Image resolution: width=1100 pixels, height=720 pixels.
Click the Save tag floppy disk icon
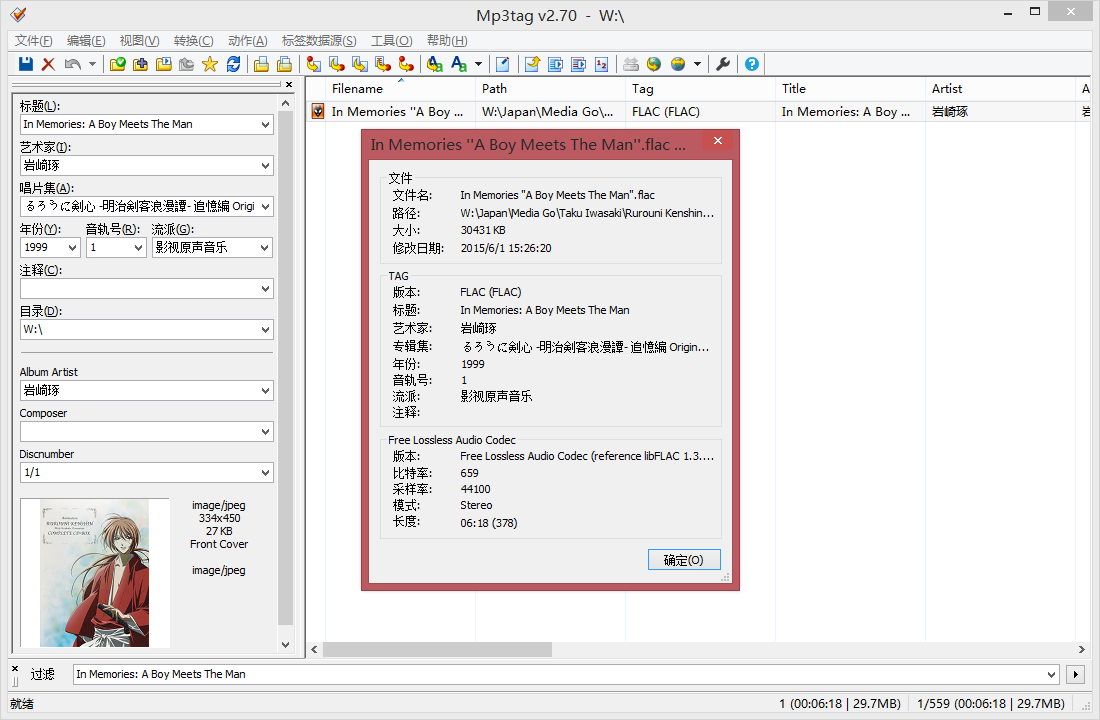(26, 64)
